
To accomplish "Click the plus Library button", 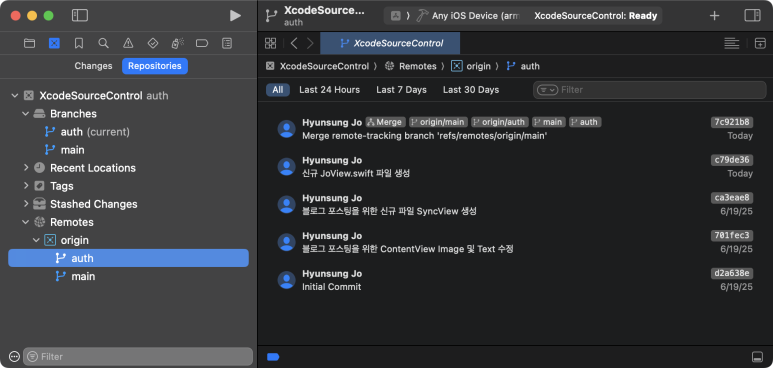I will 714,15.
